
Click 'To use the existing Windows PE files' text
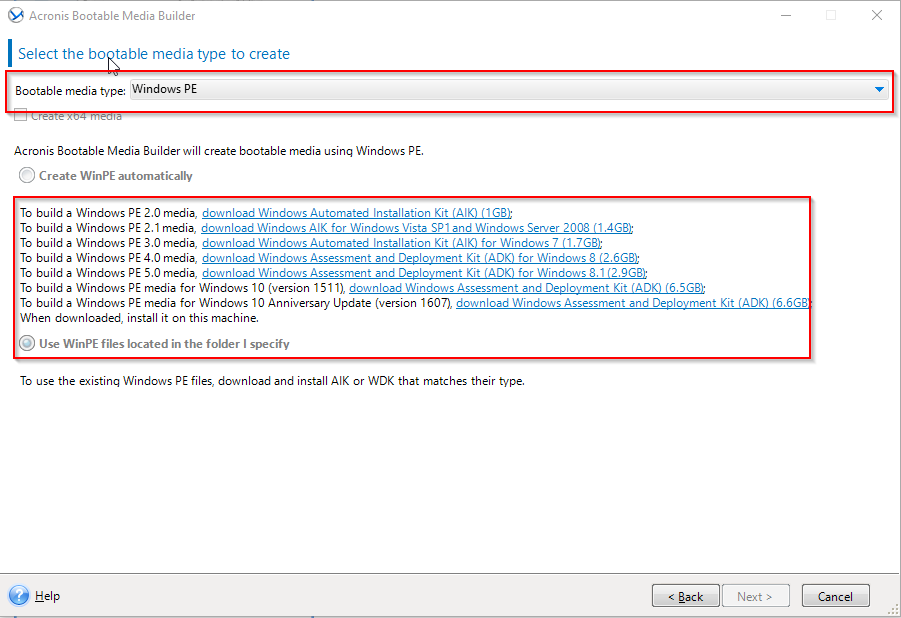point(272,381)
